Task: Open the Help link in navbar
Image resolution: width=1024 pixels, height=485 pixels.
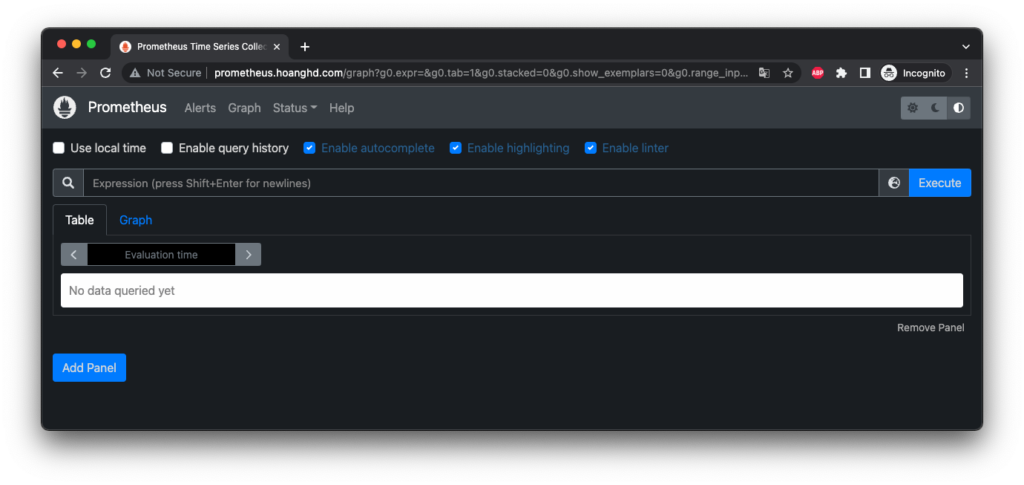Action: tap(342, 108)
